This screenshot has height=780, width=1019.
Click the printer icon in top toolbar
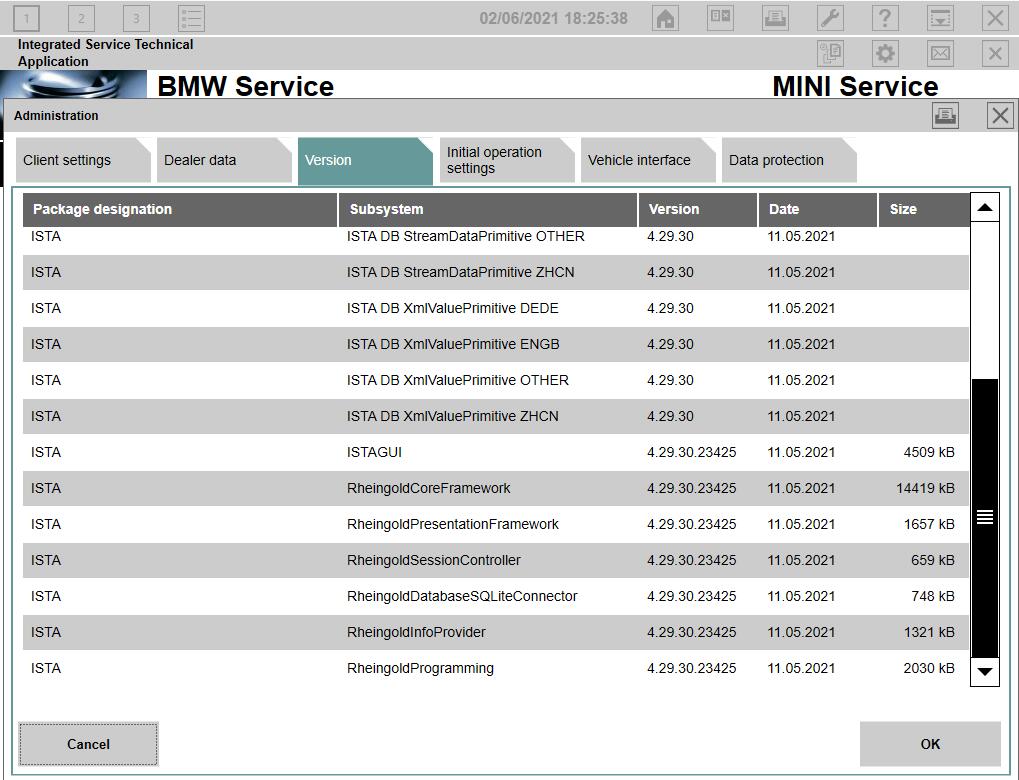coord(775,18)
